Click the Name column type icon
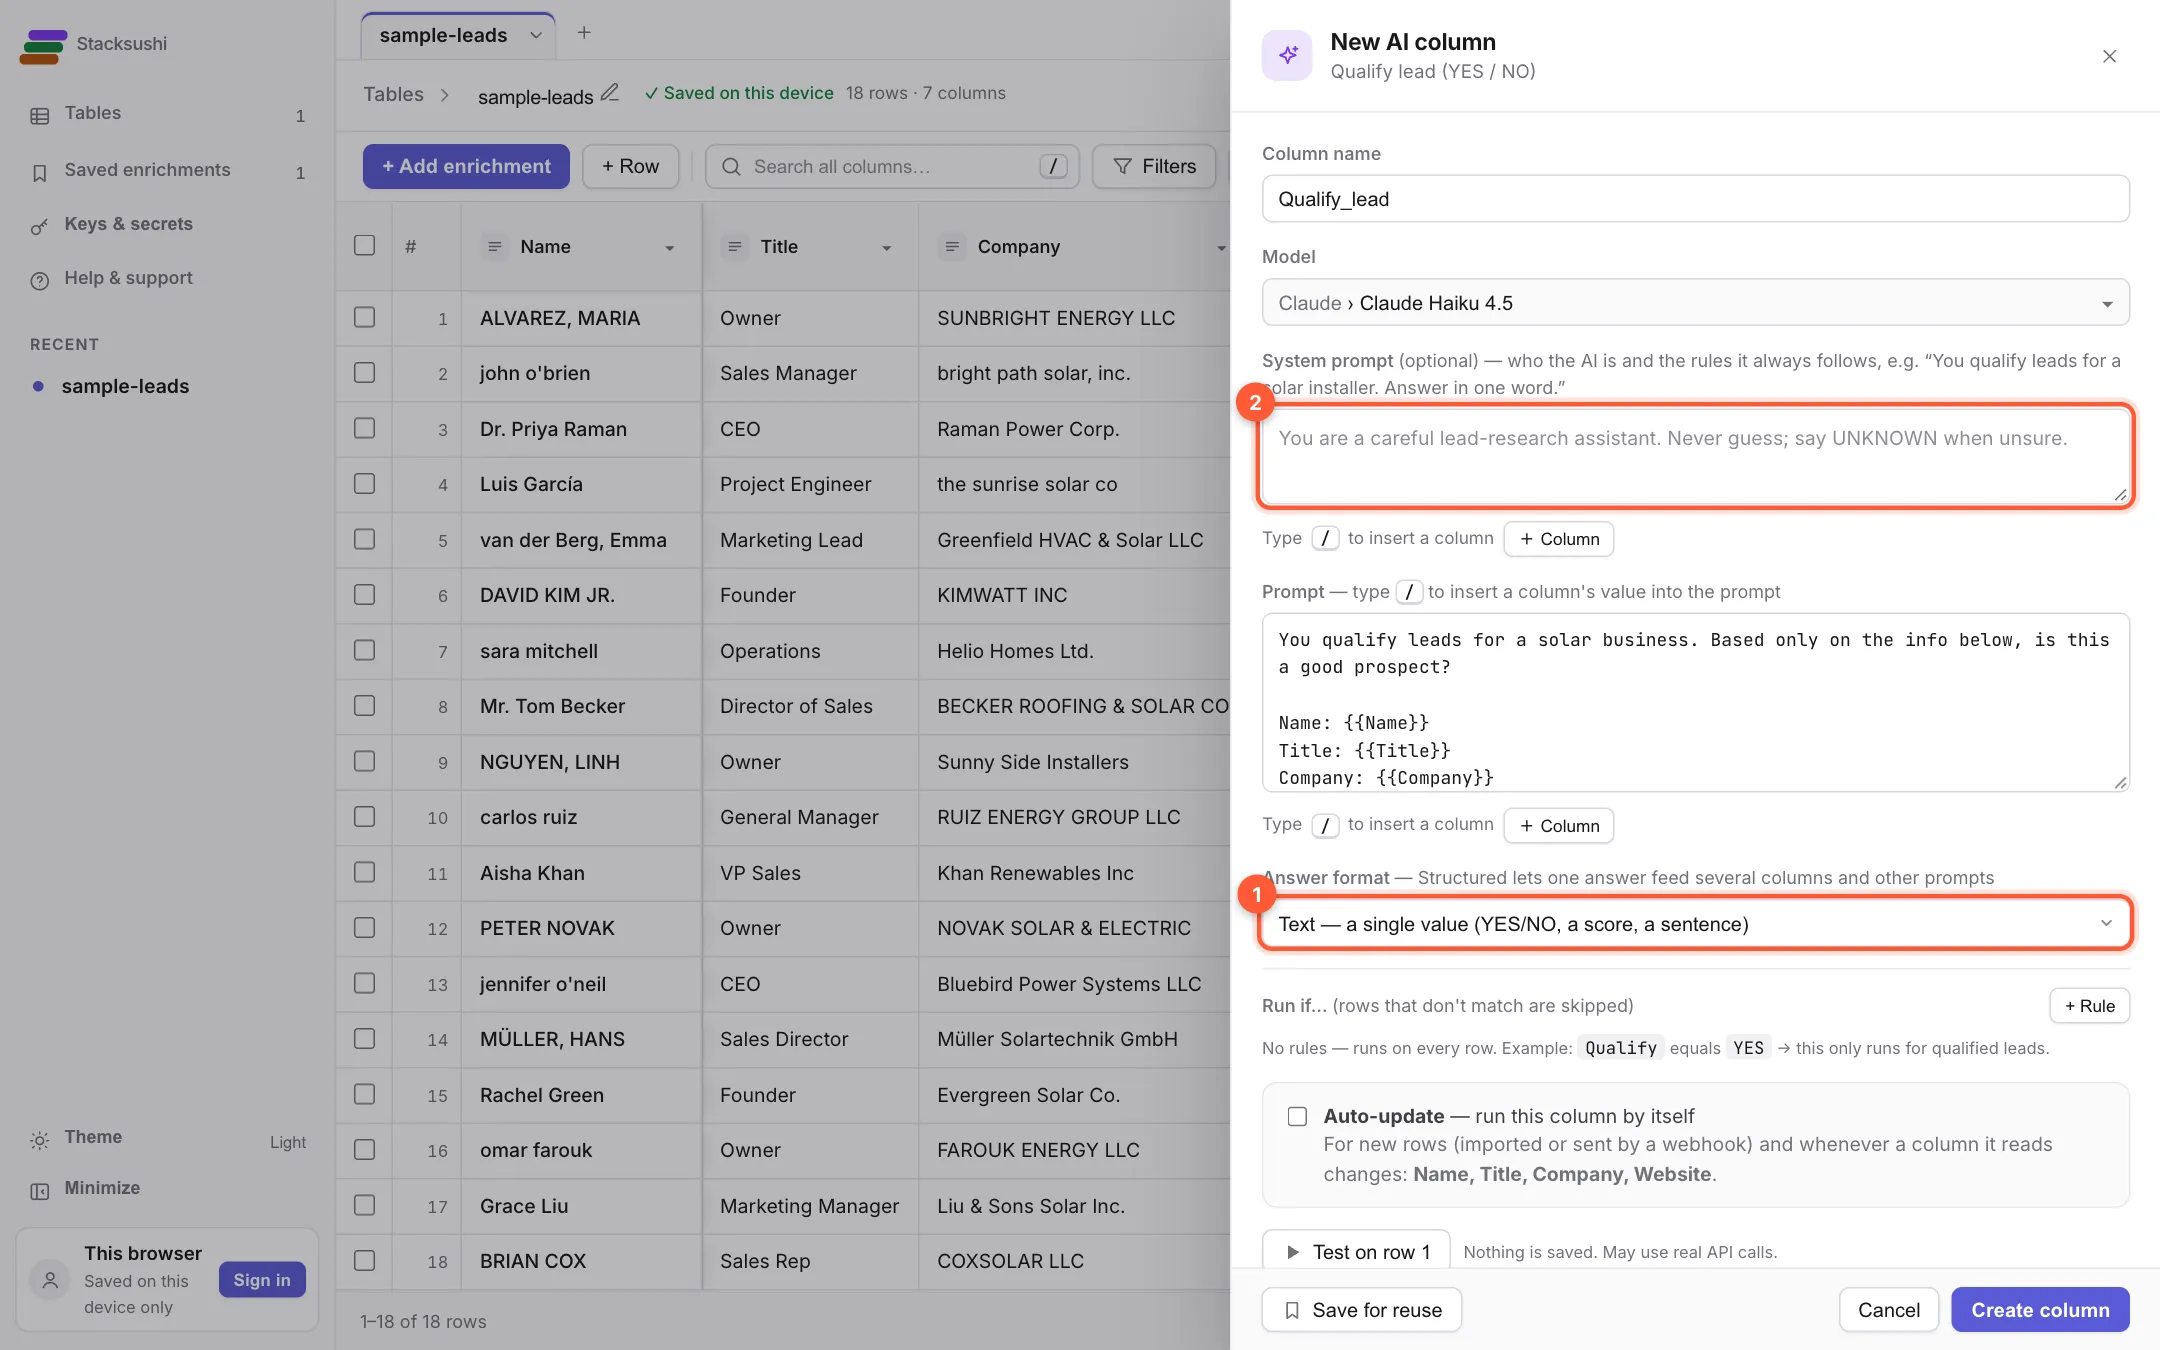Image resolution: width=2160 pixels, height=1350 pixels. tap(494, 247)
